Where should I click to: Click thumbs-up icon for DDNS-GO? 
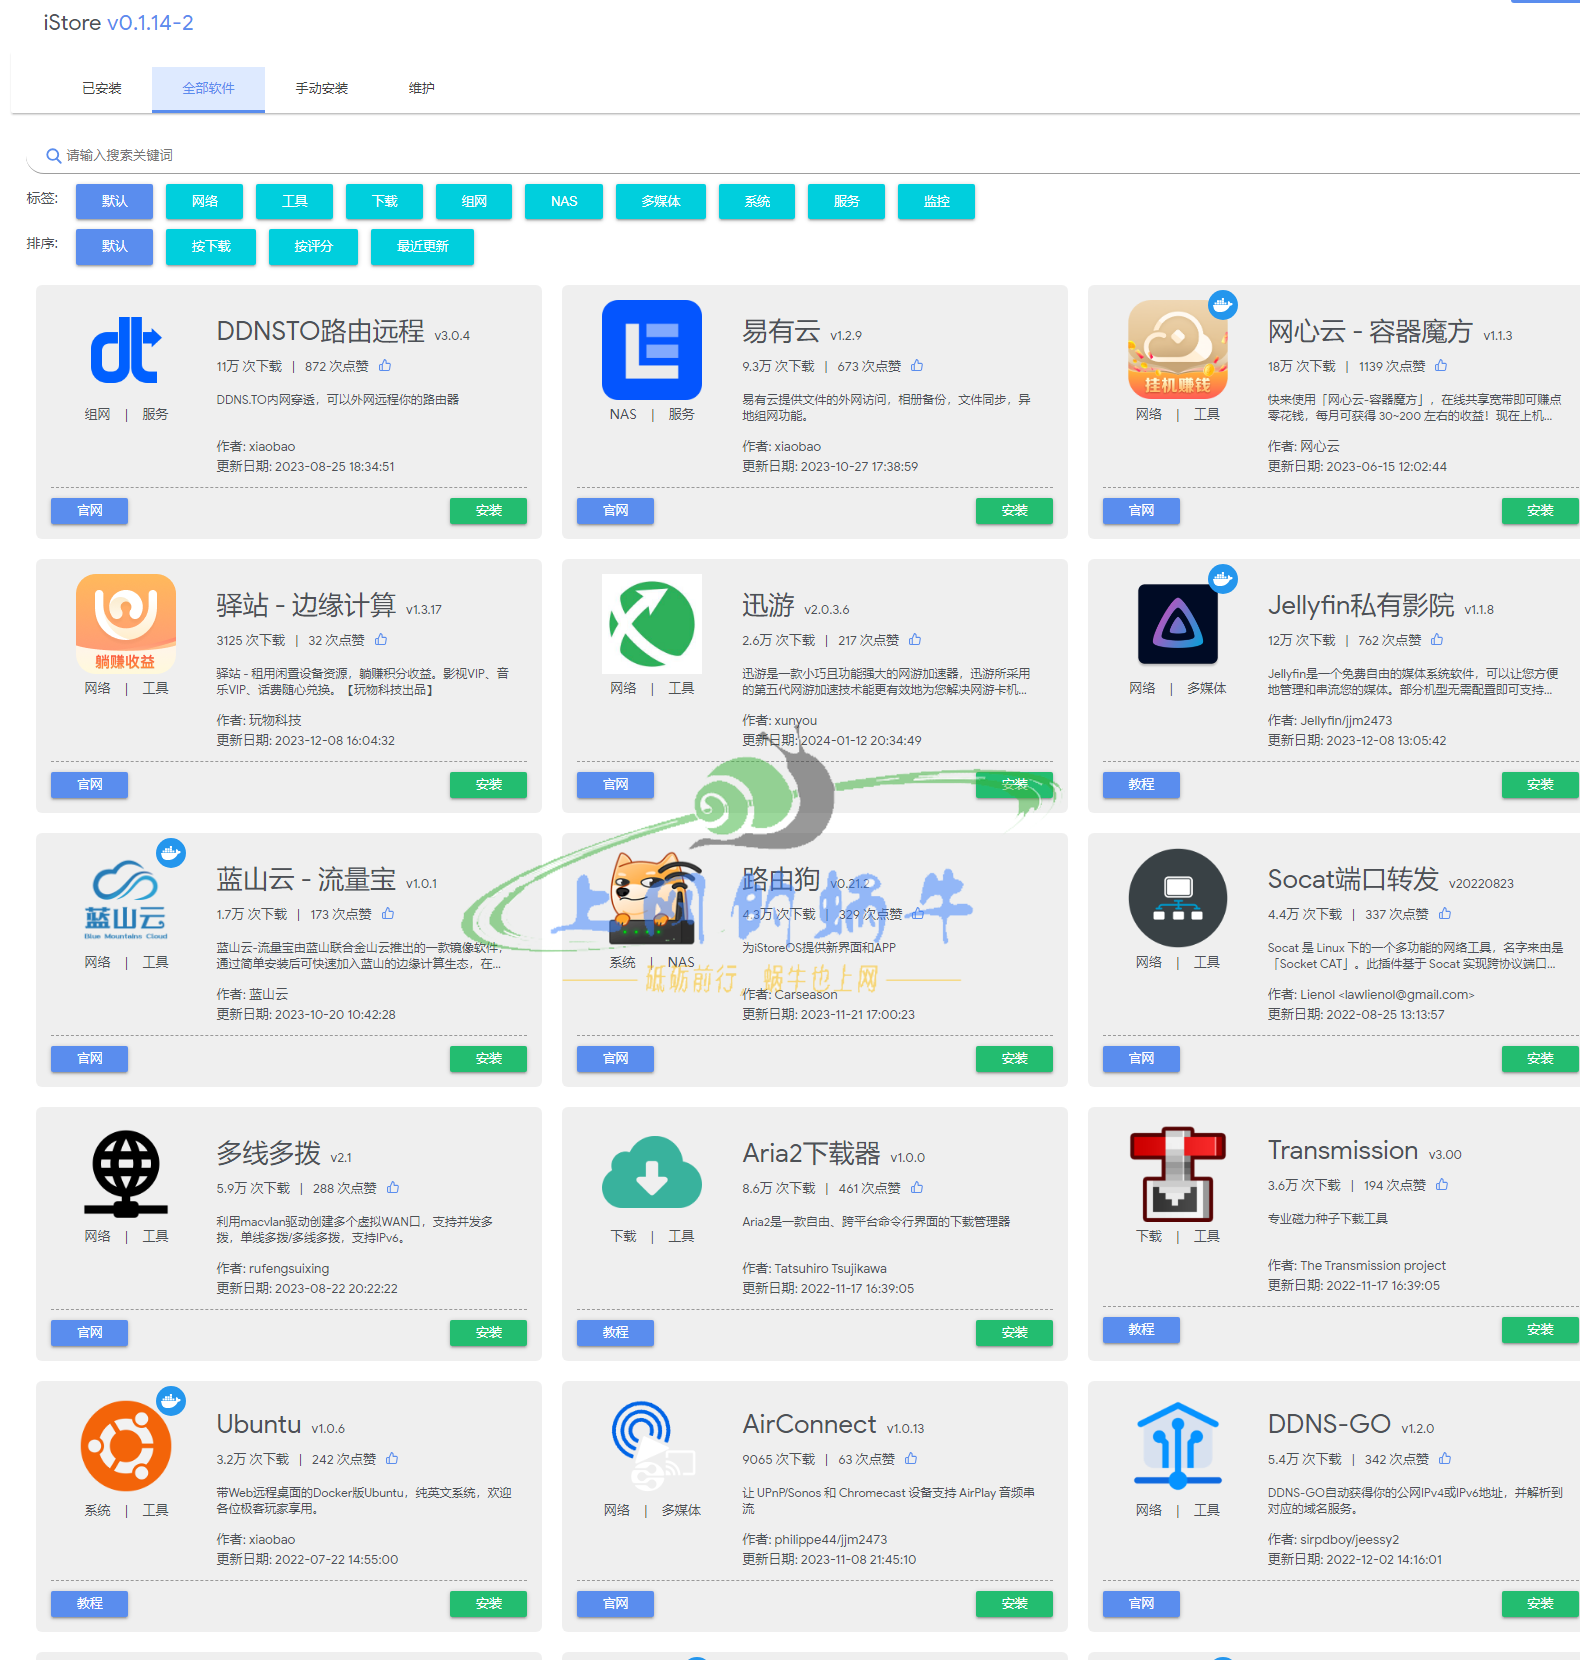coord(1445,1459)
